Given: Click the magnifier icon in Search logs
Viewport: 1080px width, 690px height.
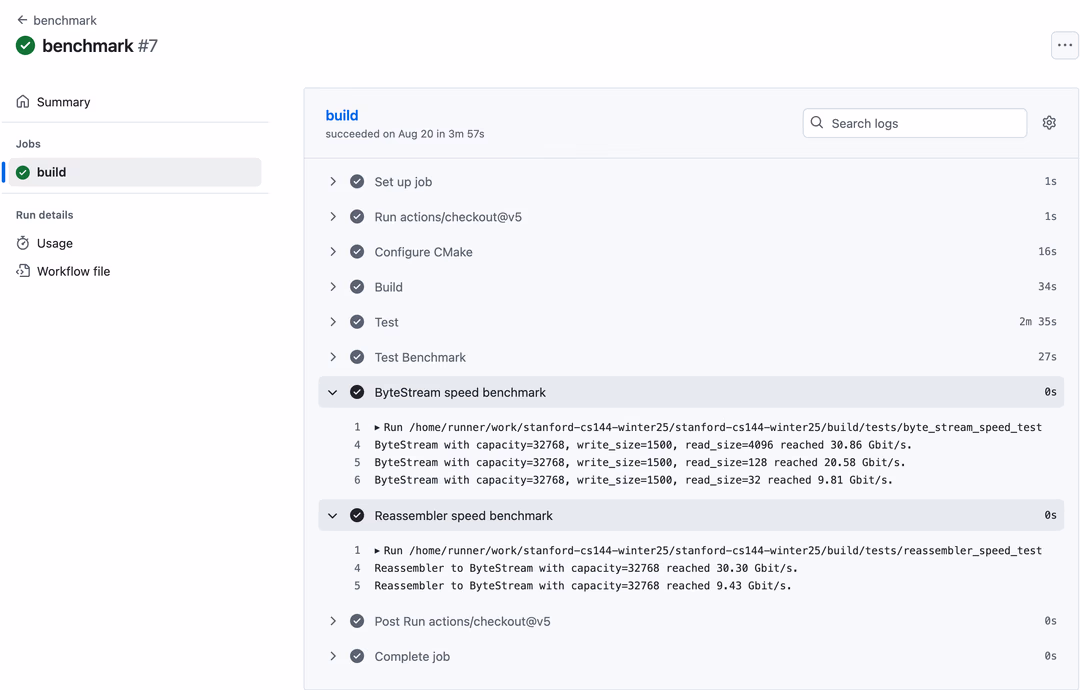Looking at the screenshot, I should pyautogui.click(x=817, y=123).
